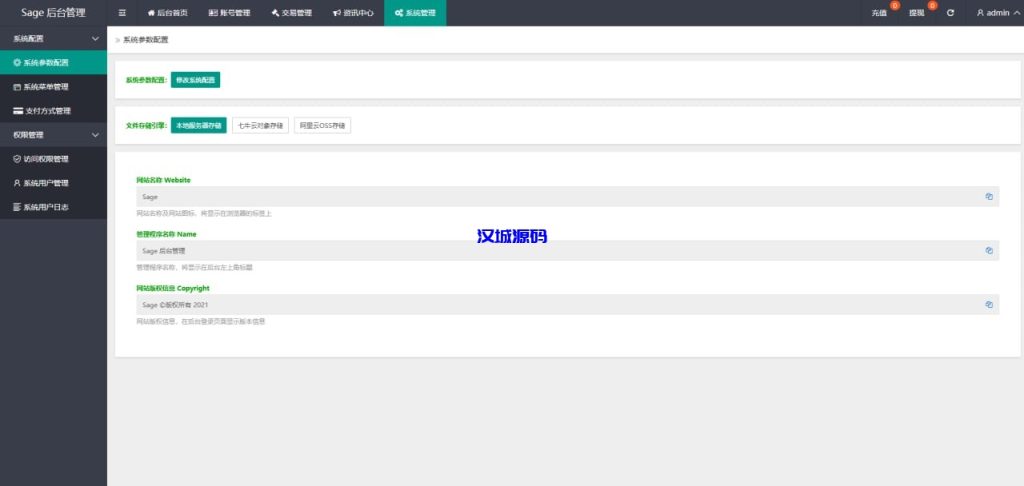Open the 充值 notifications link
Image resolution: width=1024 pixels, height=486 pixels.
point(879,13)
